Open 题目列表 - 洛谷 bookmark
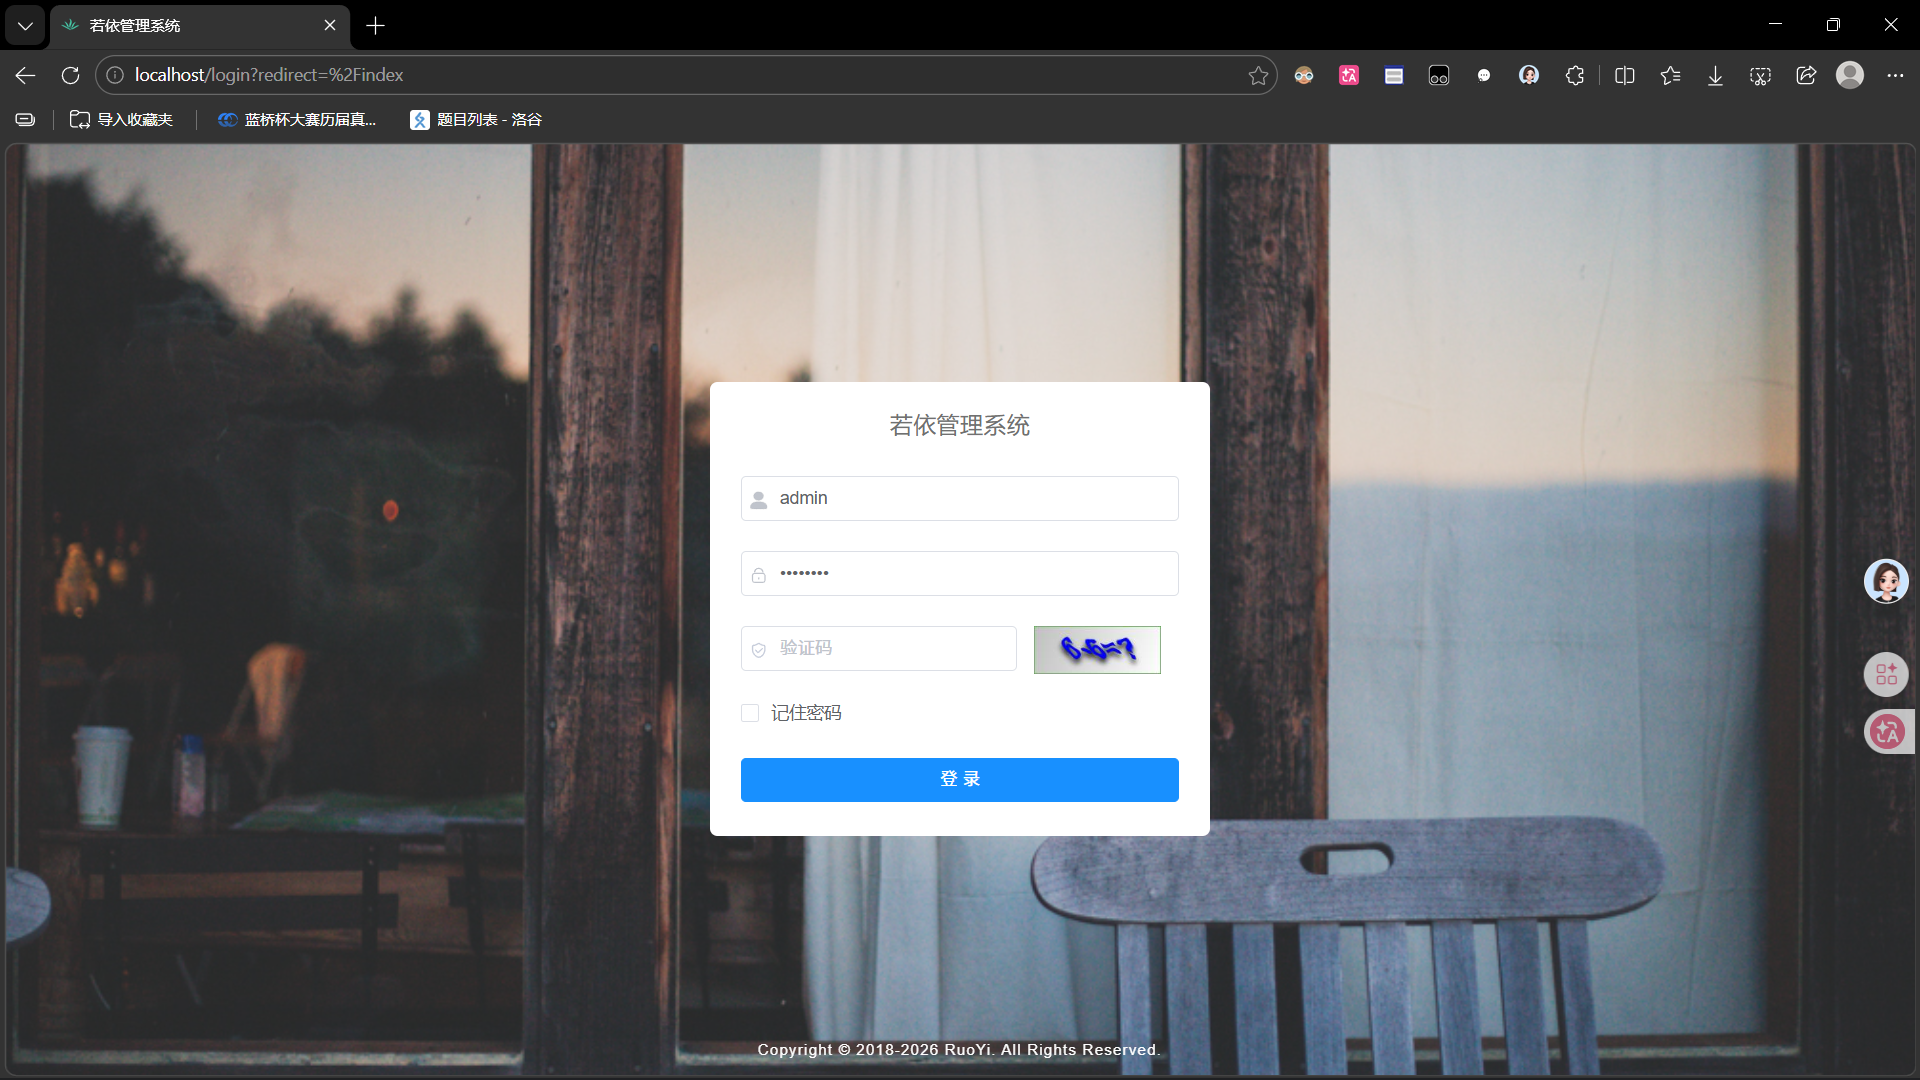 pyautogui.click(x=476, y=120)
